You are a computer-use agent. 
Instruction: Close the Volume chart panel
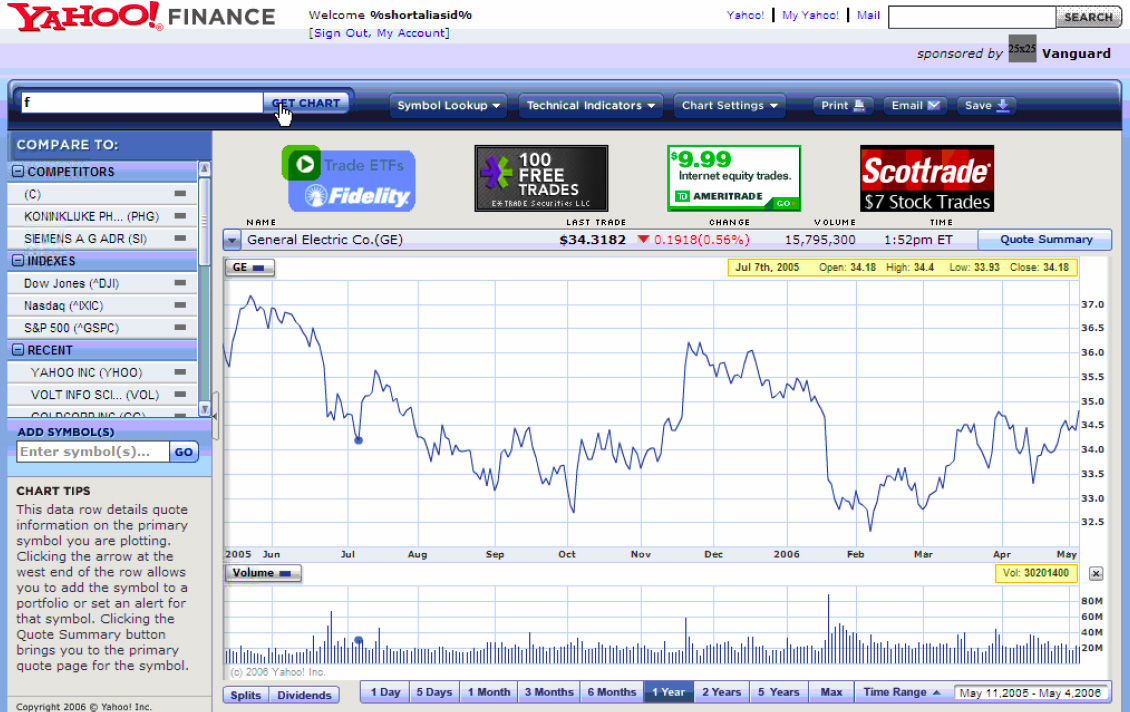coord(1095,574)
